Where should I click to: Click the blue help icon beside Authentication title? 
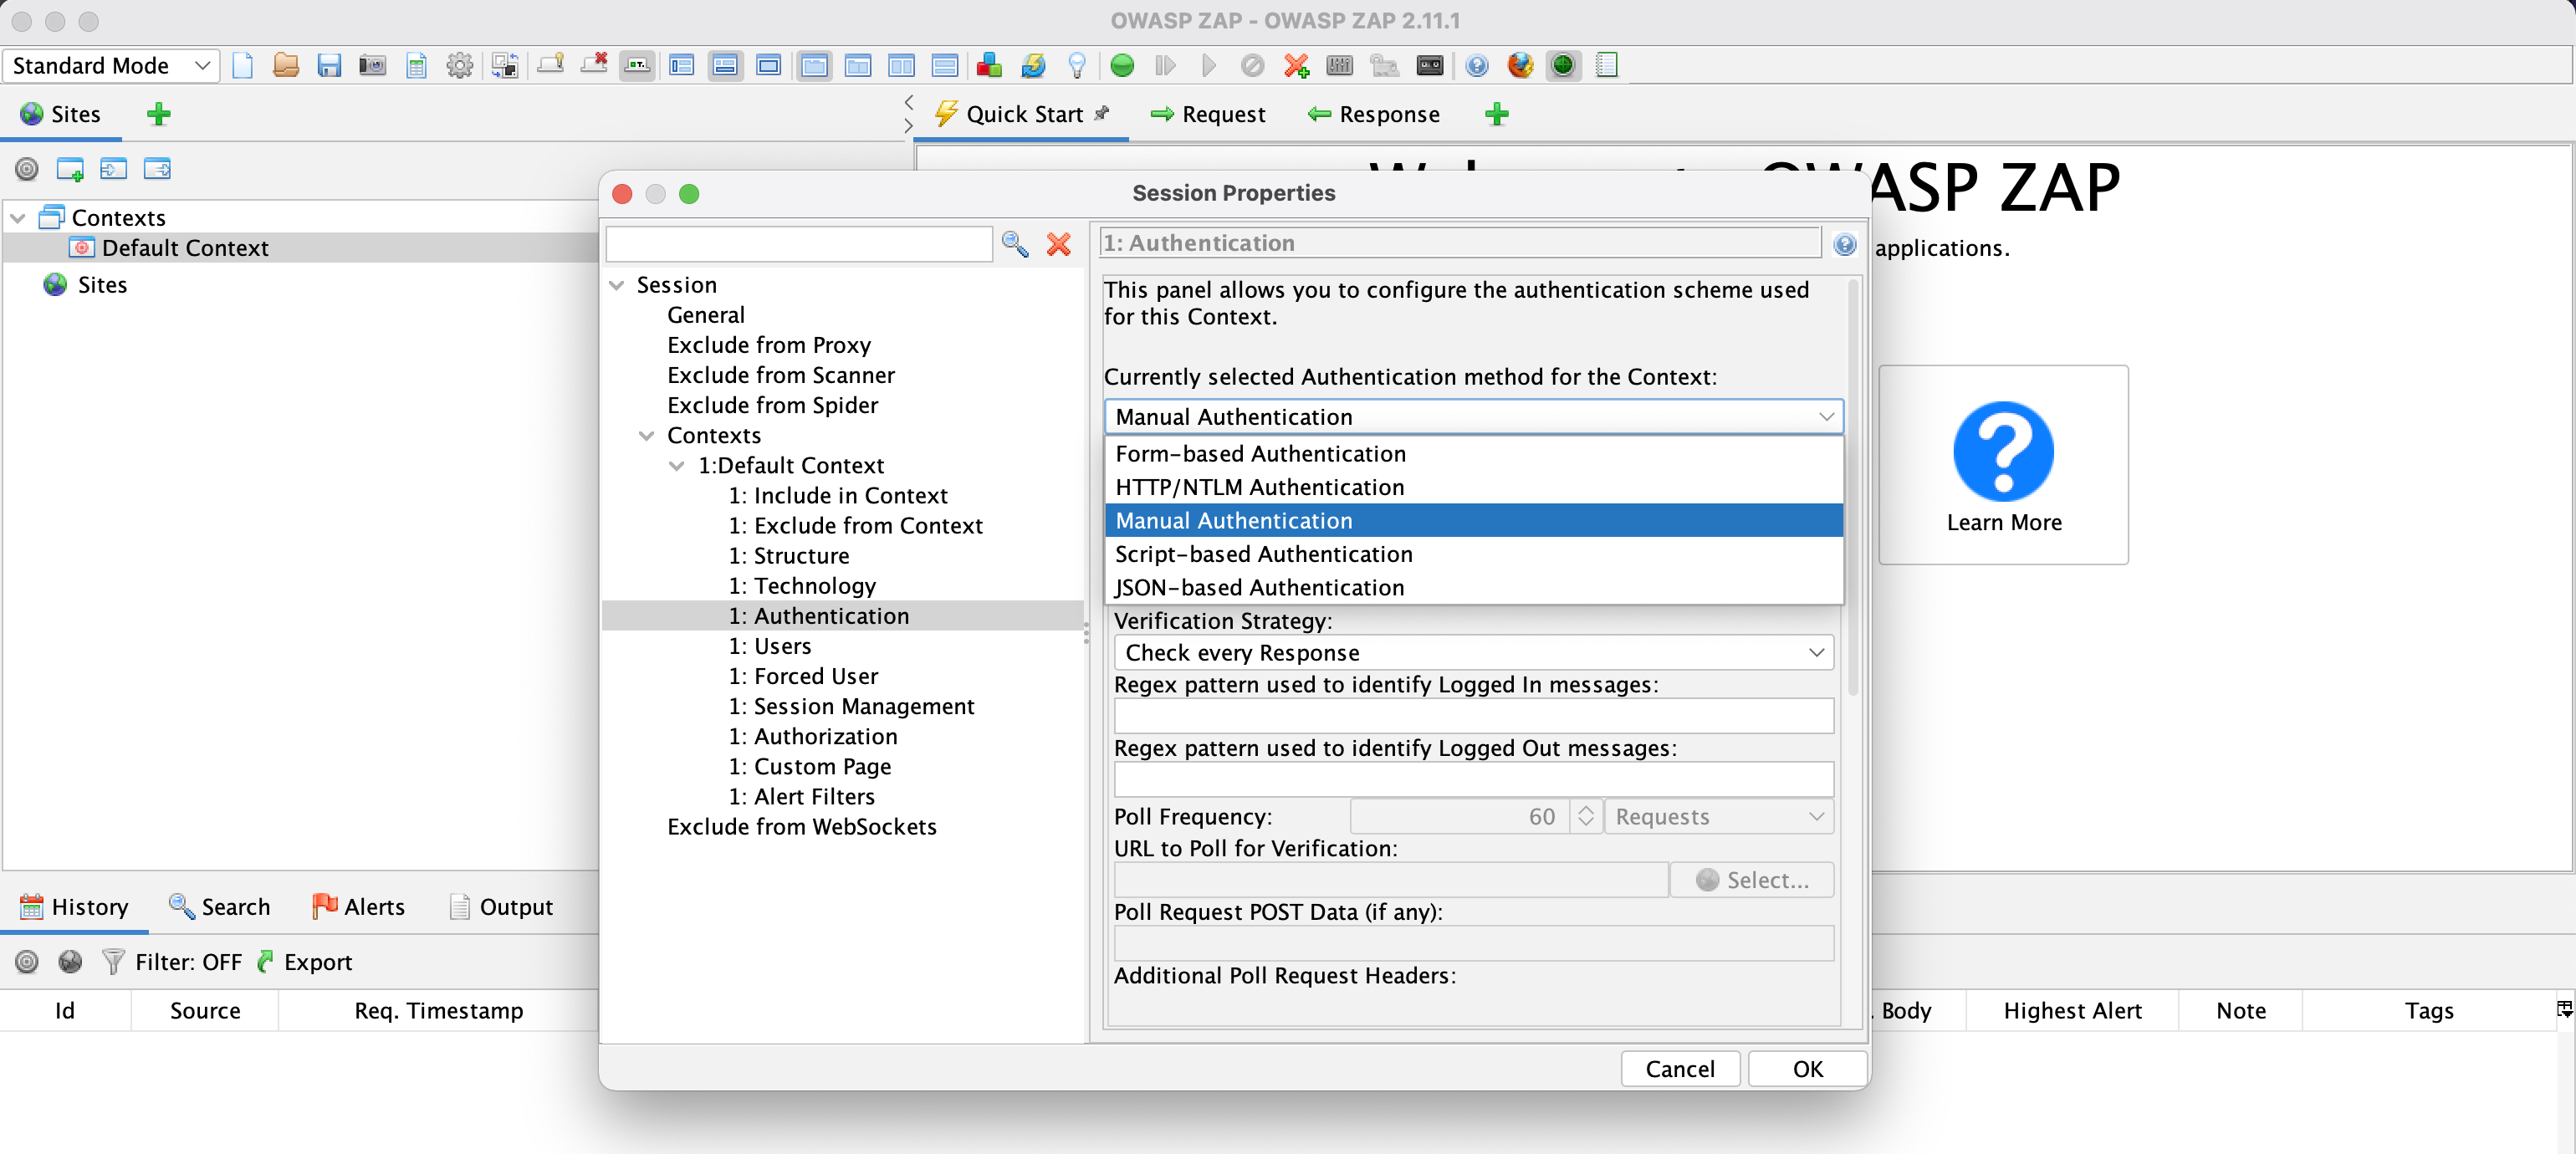pos(1845,244)
